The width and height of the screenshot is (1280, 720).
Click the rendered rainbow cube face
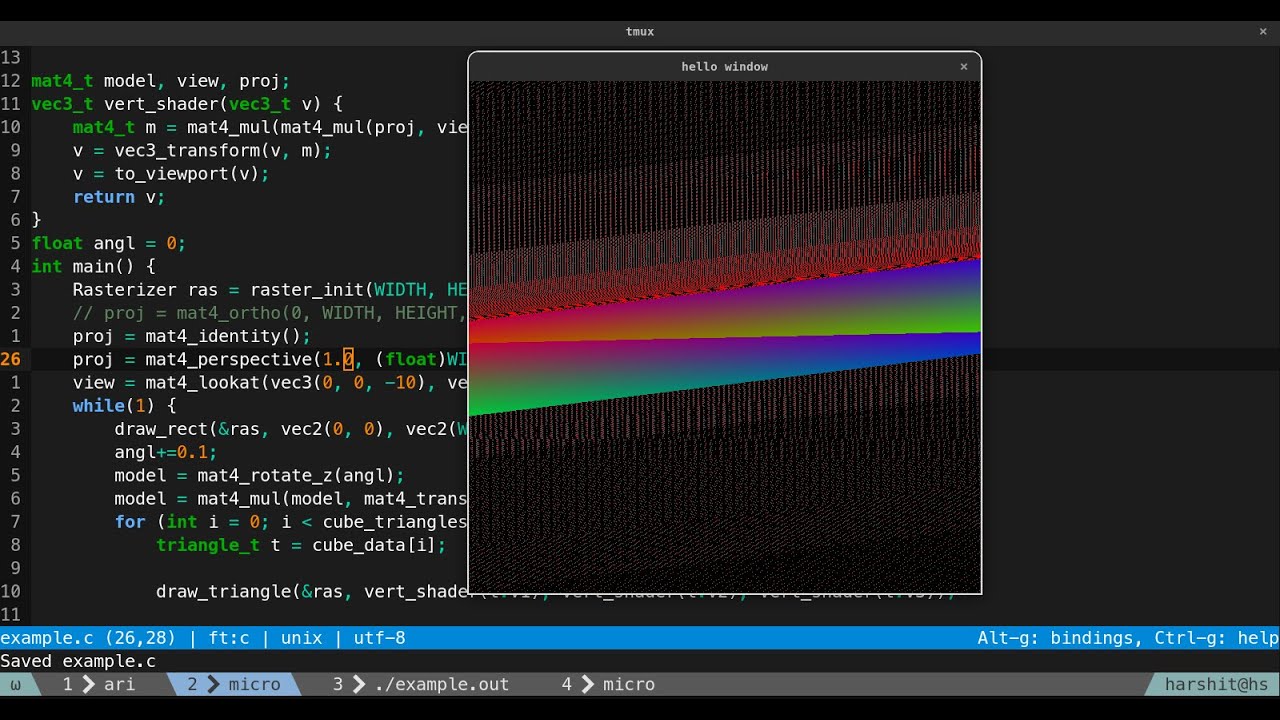click(x=724, y=335)
